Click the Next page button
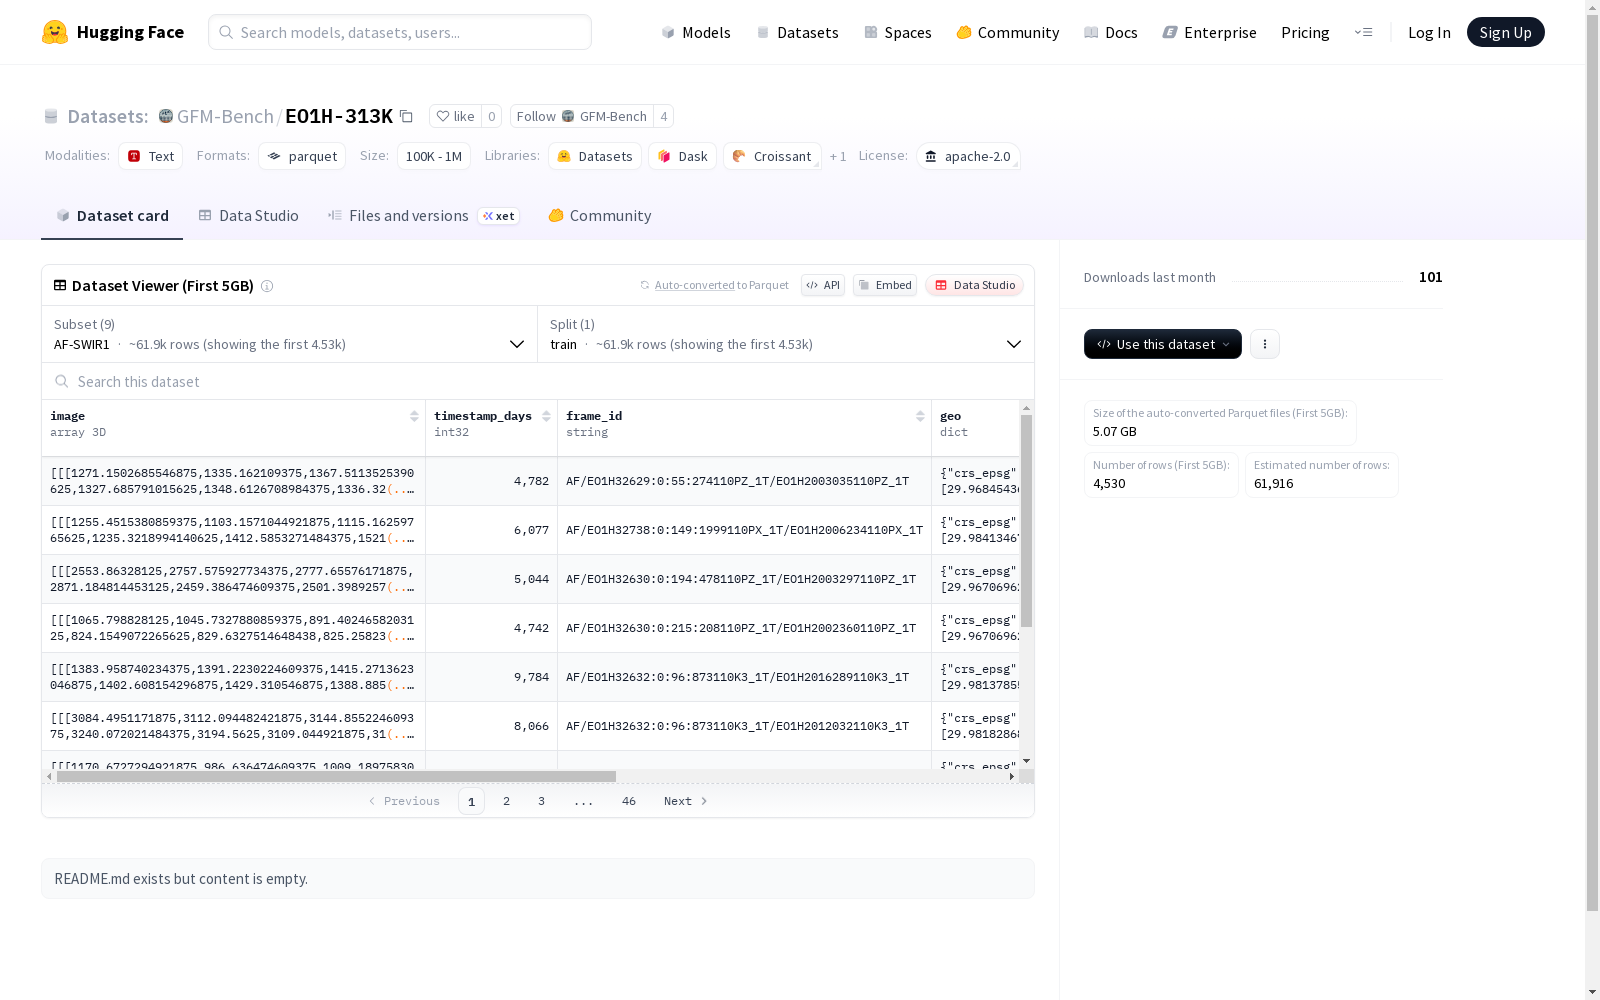Viewport: 1600px width, 1000px height. (686, 801)
